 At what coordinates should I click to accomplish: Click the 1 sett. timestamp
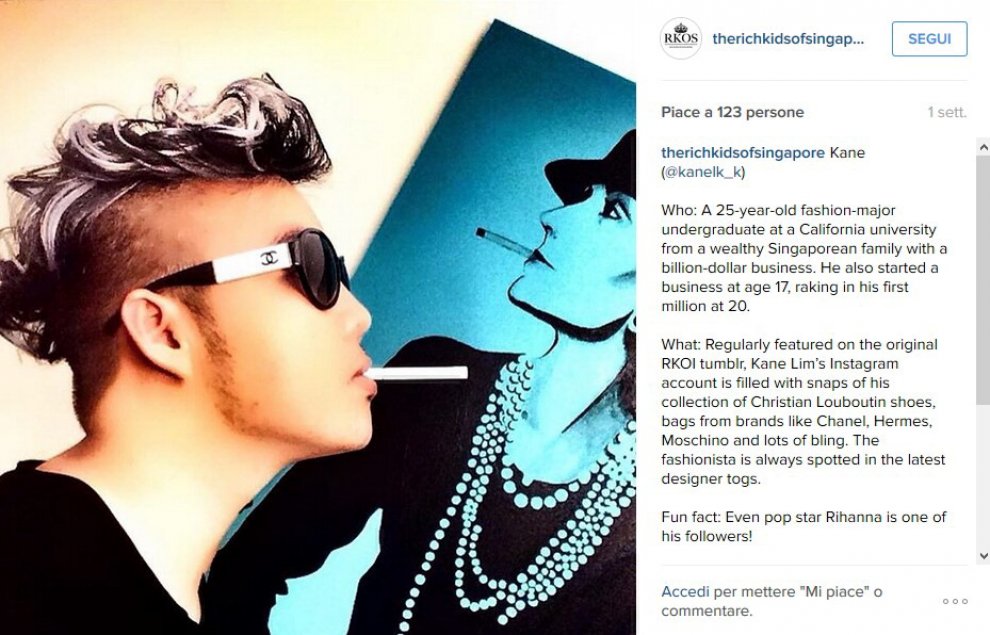(947, 112)
